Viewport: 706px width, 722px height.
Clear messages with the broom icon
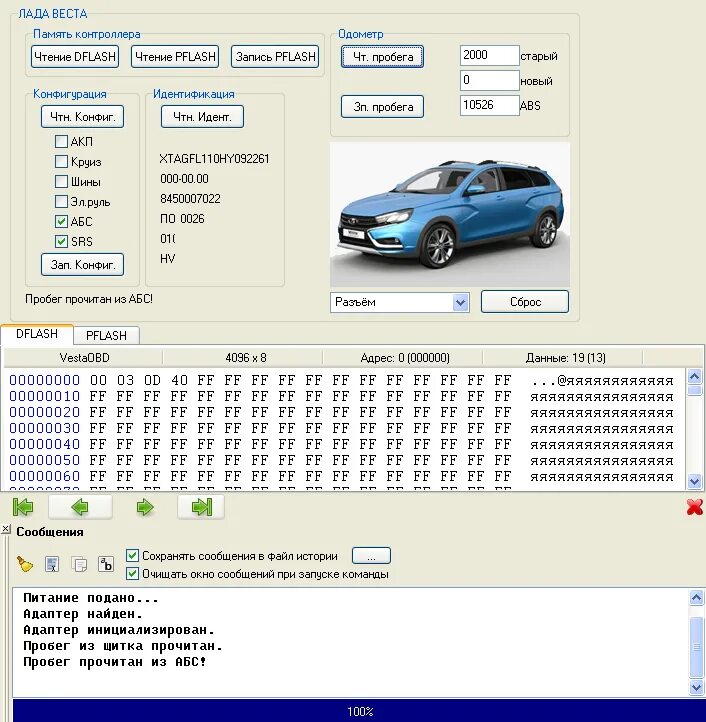(25, 564)
